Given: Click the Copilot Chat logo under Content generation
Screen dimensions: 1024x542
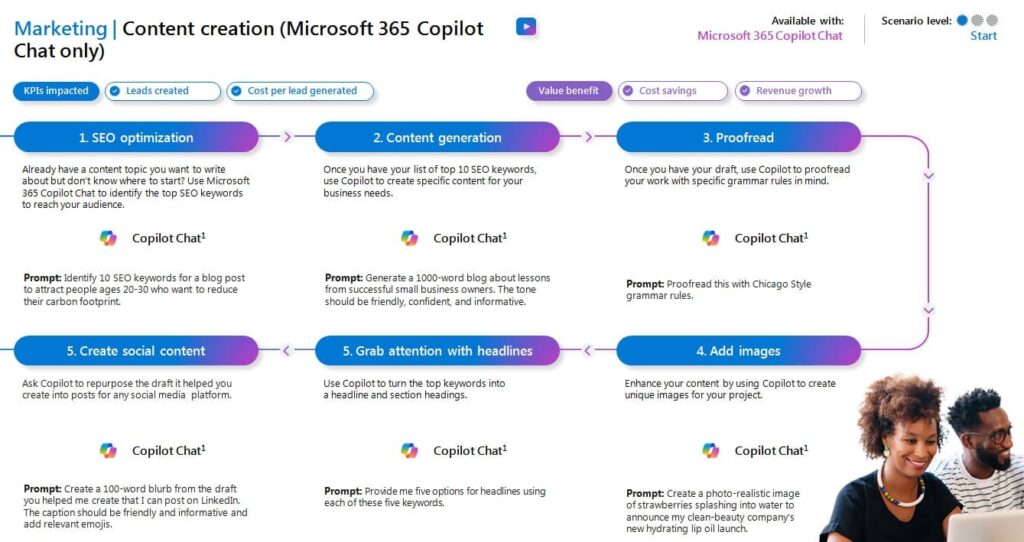Looking at the screenshot, I should [x=409, y=238].
